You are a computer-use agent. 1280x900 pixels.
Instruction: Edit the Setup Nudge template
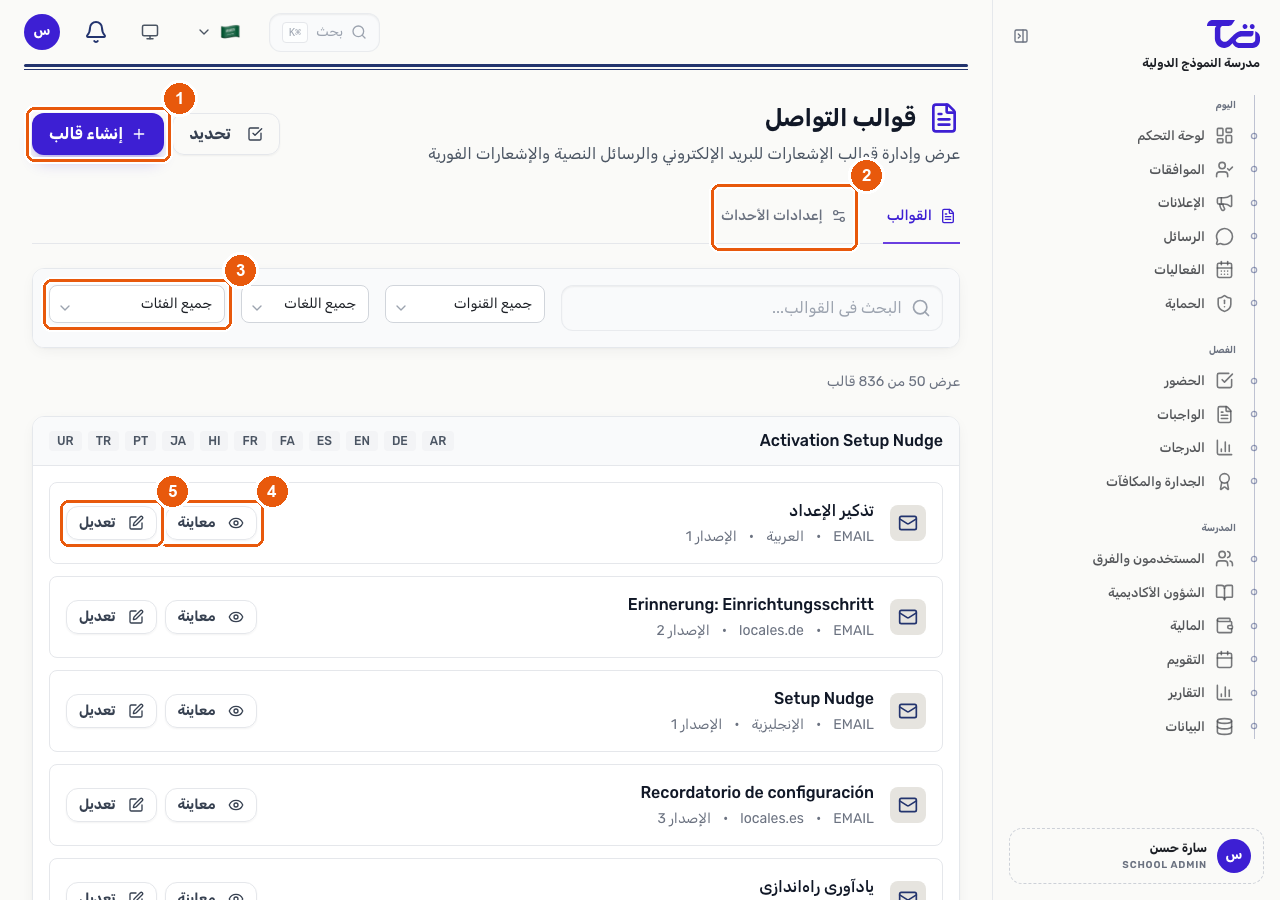[x=112, y=711]
